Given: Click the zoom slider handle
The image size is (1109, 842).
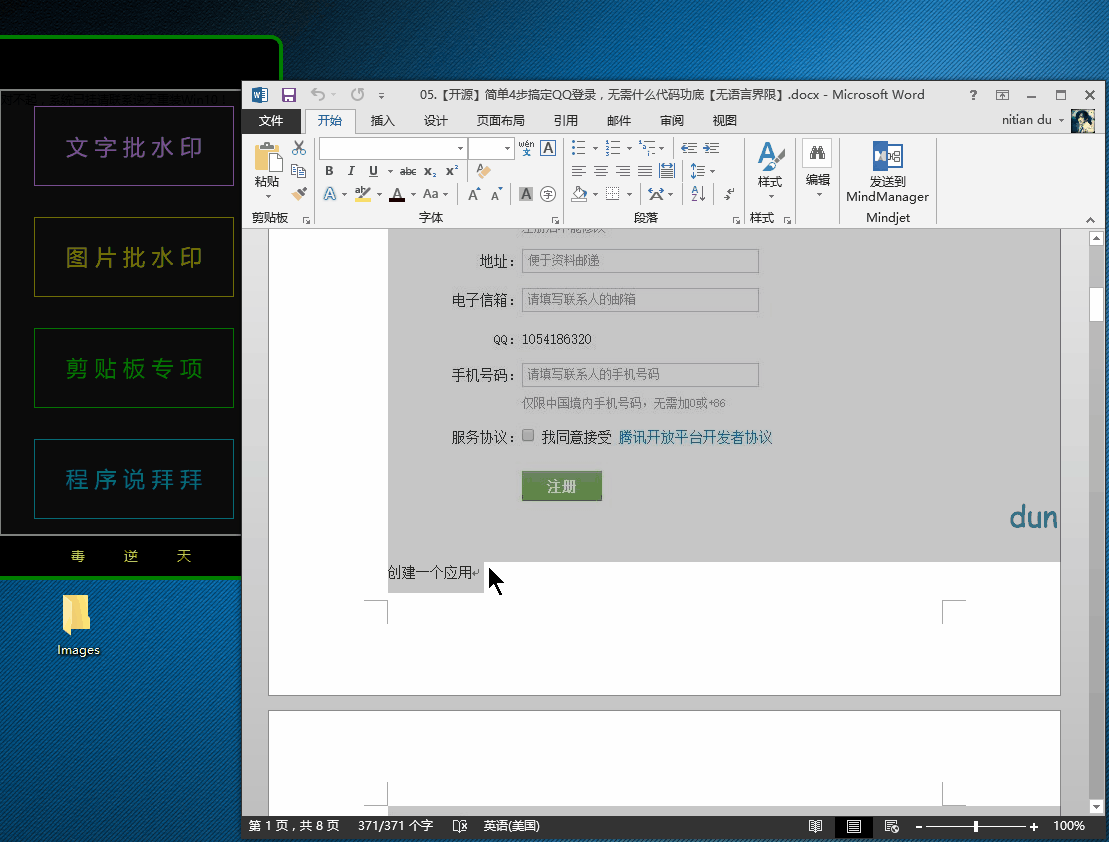Looking at the screenshot, I should click(975, 826).
